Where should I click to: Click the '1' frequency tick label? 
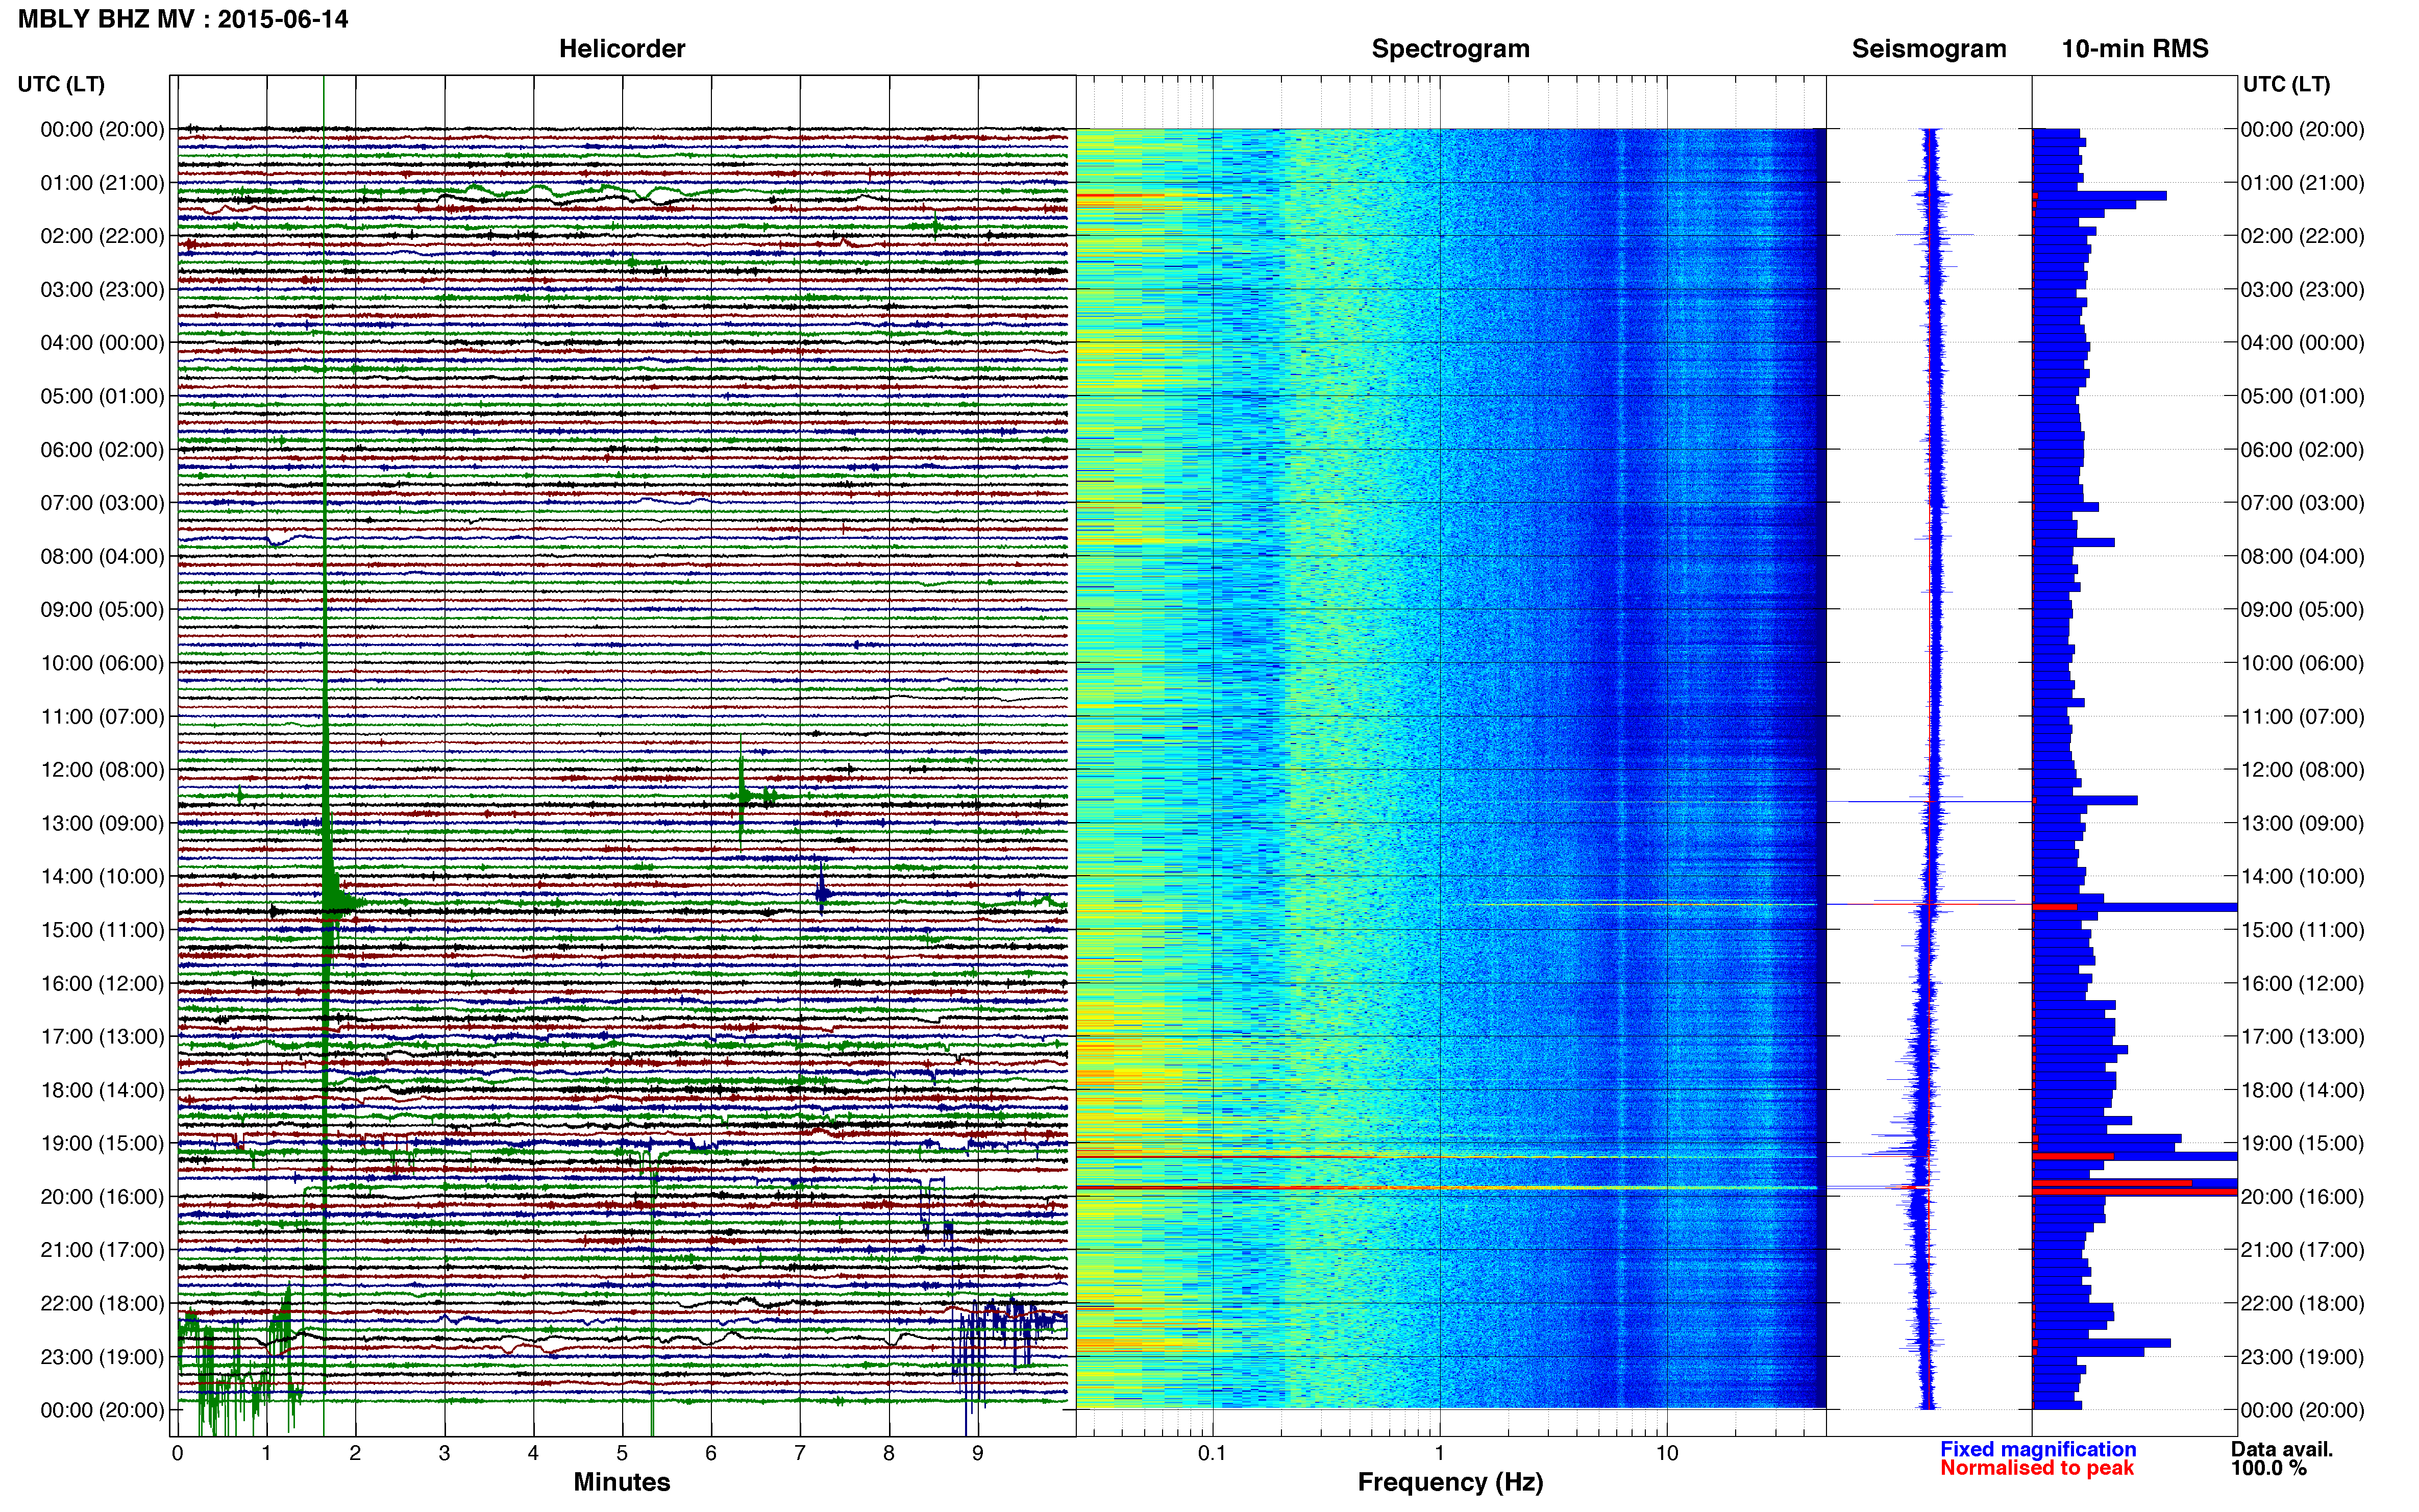(x=1440, y=1453)
